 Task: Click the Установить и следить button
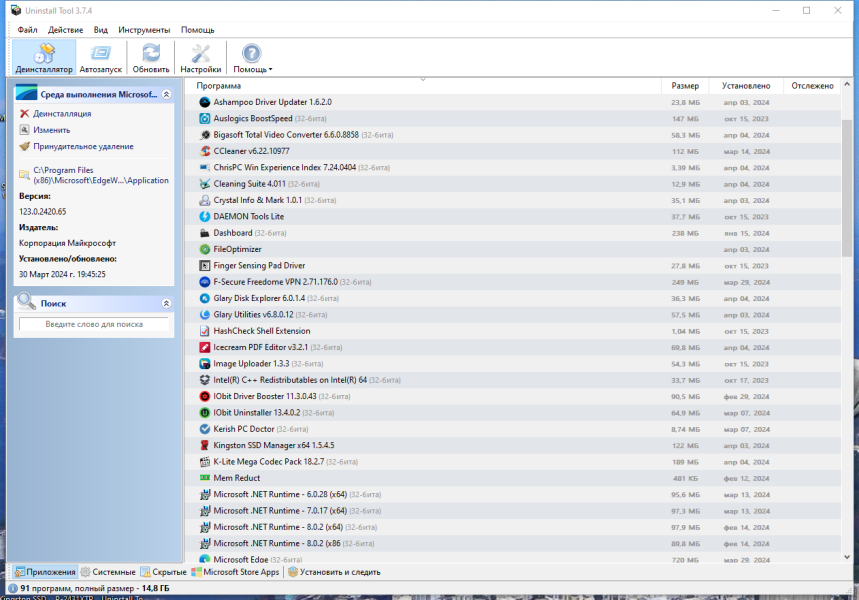tap(334, 572)
